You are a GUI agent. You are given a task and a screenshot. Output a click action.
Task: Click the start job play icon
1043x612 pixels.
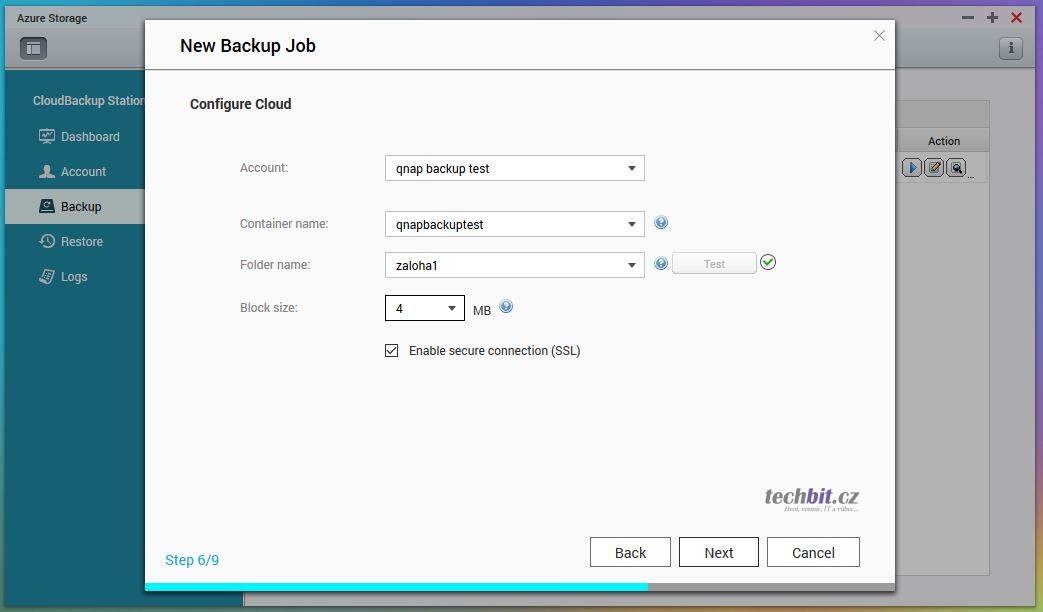[911, 168]
